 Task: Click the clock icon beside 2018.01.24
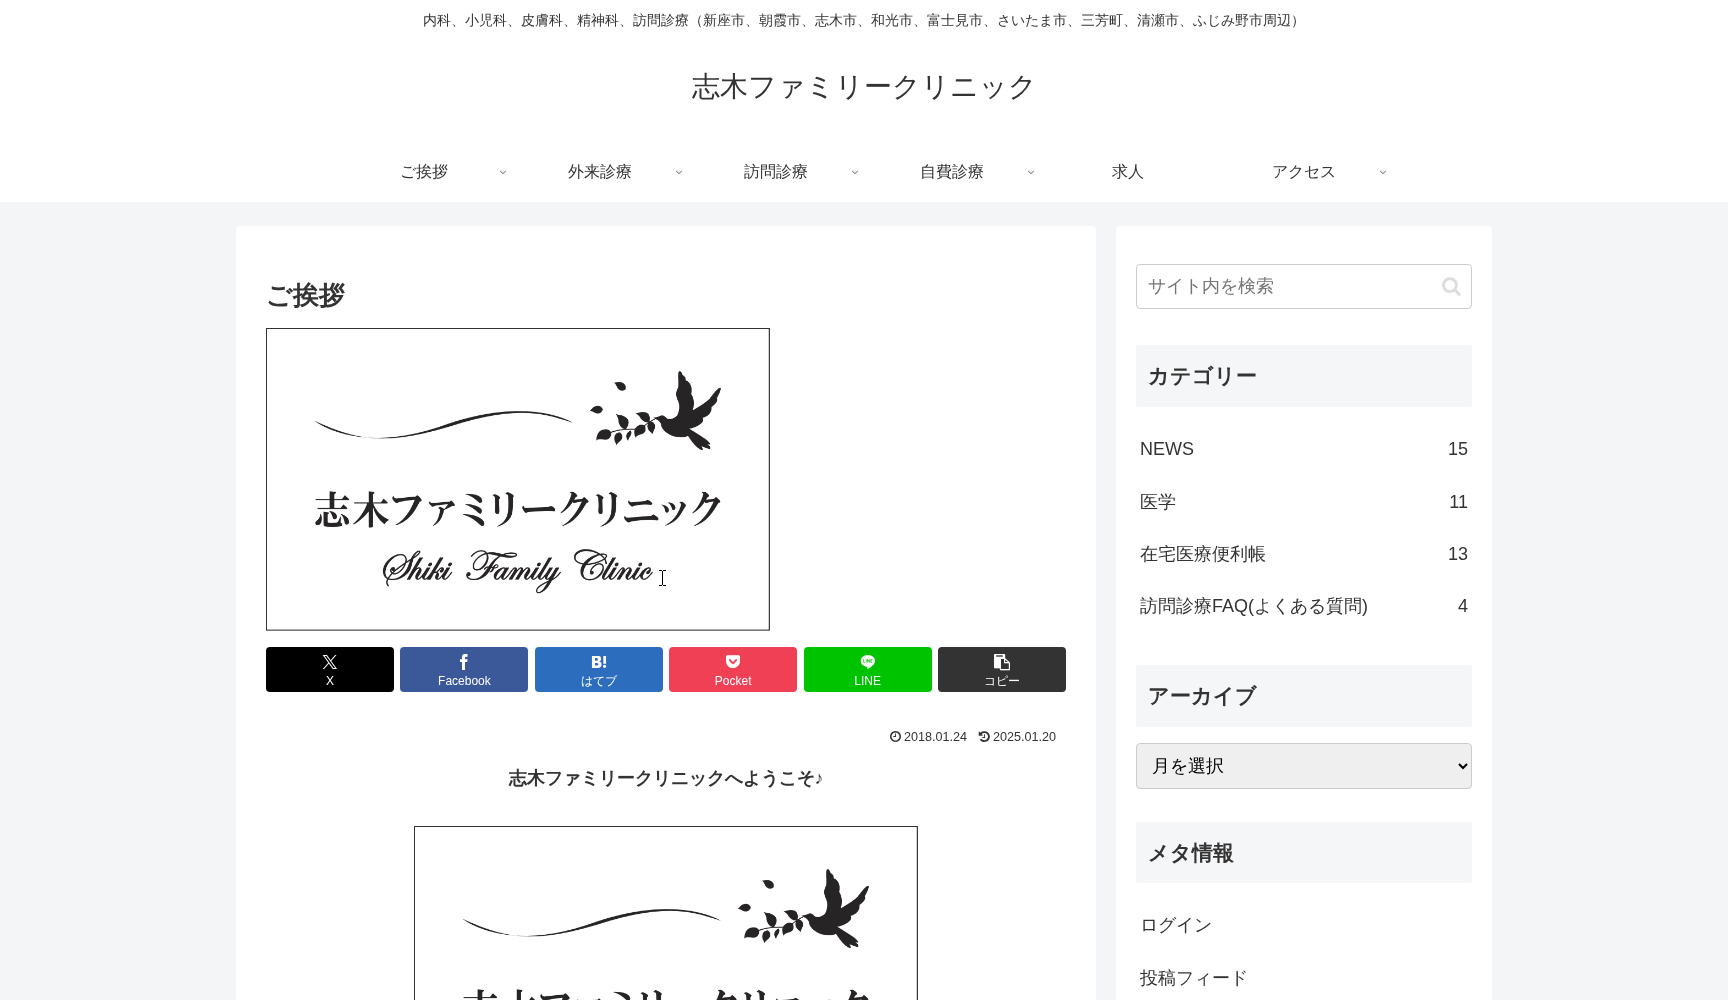894,736
